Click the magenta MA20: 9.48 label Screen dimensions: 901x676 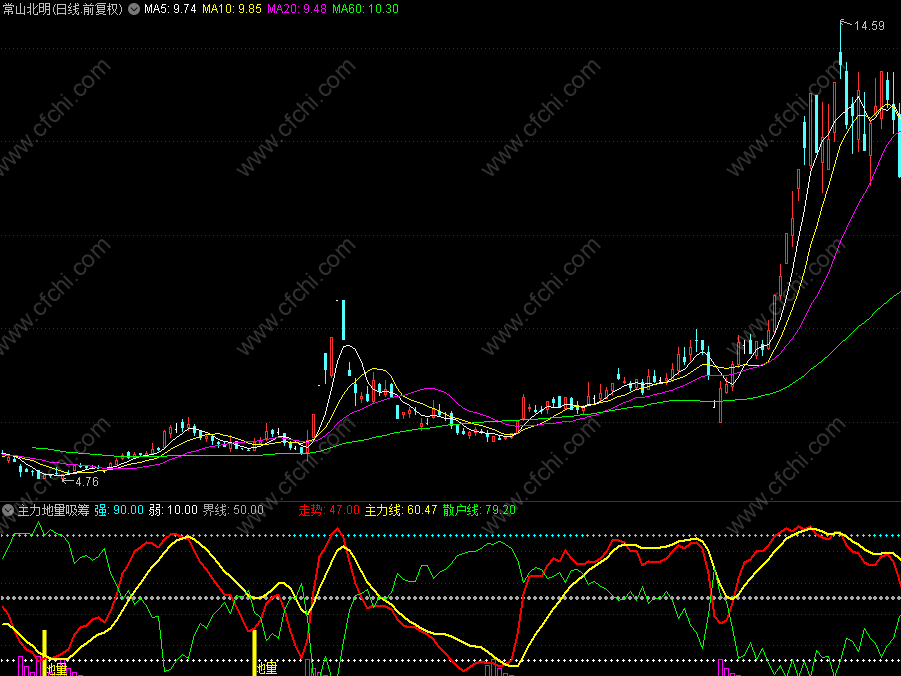pos(297,9)
